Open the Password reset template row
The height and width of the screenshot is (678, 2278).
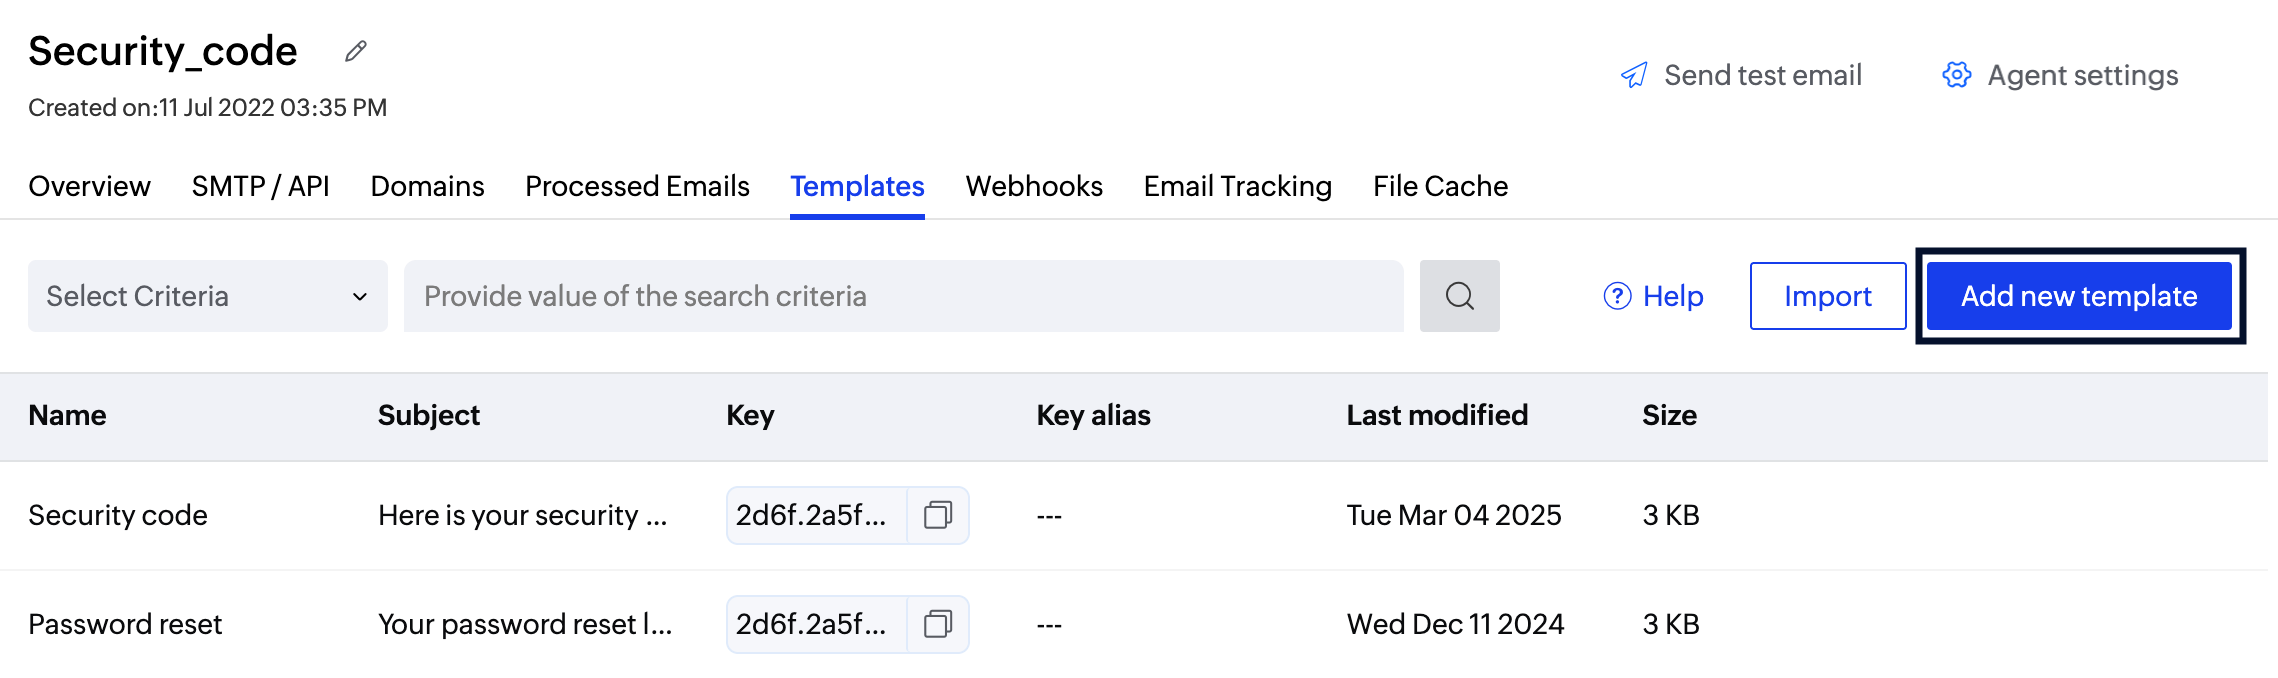click(x=125, y=624)
